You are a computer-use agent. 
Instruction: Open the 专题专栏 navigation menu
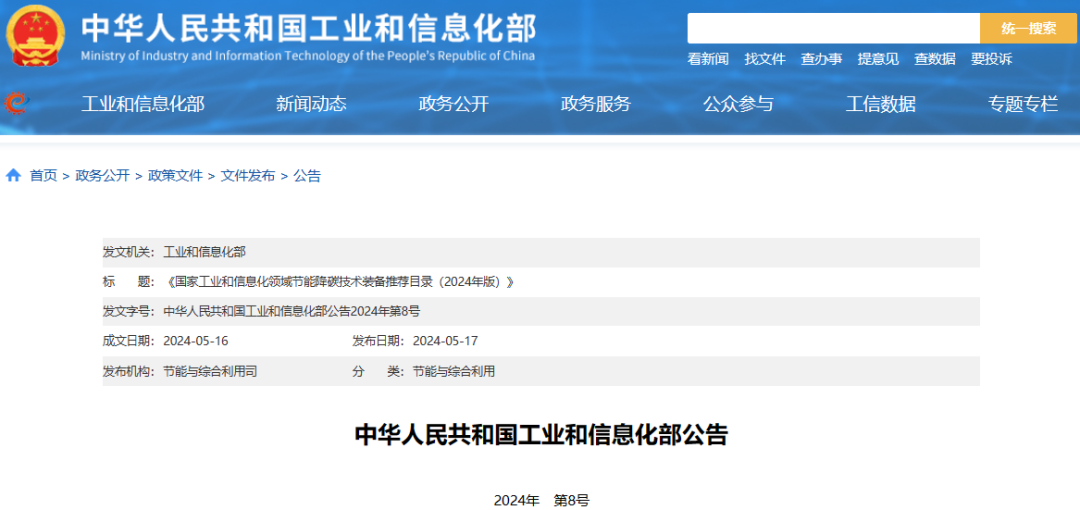[1022, 104]
